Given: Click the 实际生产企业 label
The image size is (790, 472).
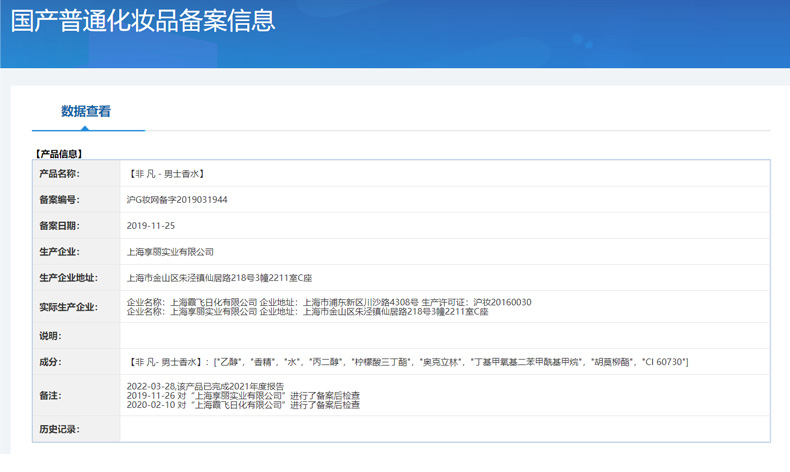Looking at the screenshot, I should click(68, 307).
